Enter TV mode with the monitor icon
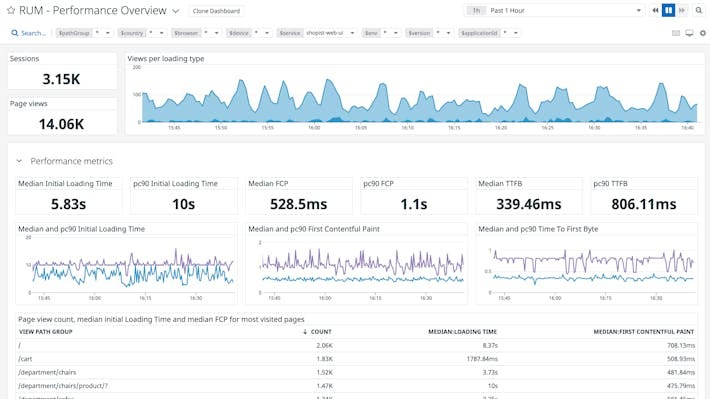The width and height of the screenshot is (710, 399). (689, 33)
